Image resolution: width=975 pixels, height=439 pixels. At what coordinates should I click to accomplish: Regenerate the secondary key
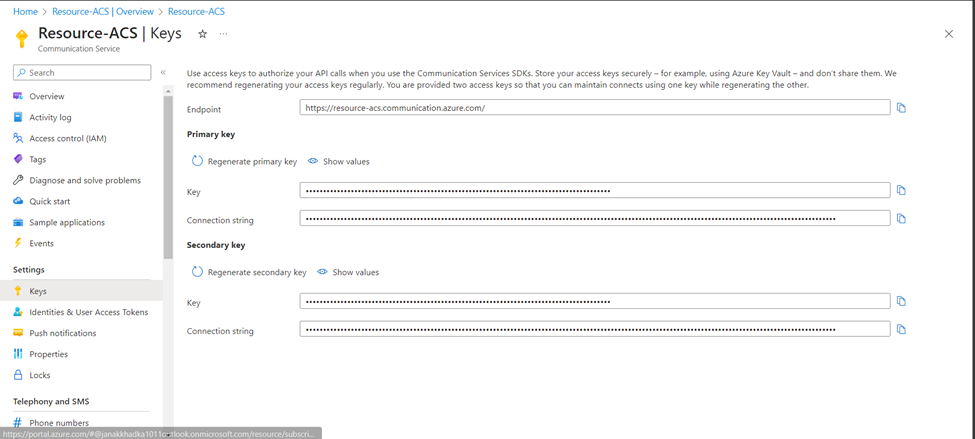coord(249,272)
